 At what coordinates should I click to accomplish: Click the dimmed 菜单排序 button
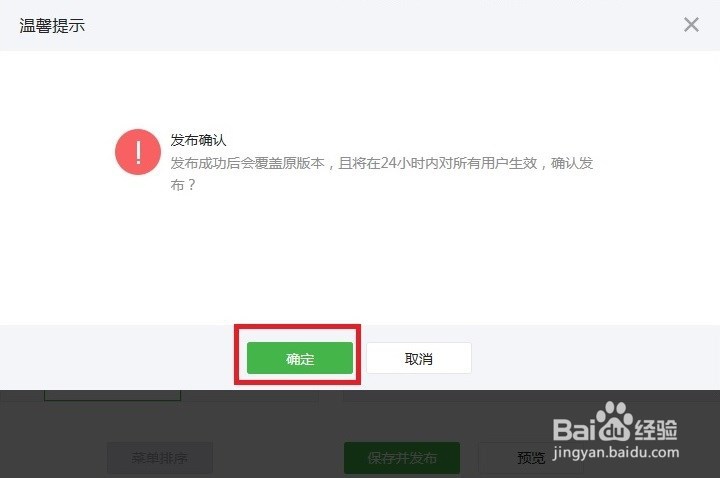pyautogui.click(x=160, y=458)
